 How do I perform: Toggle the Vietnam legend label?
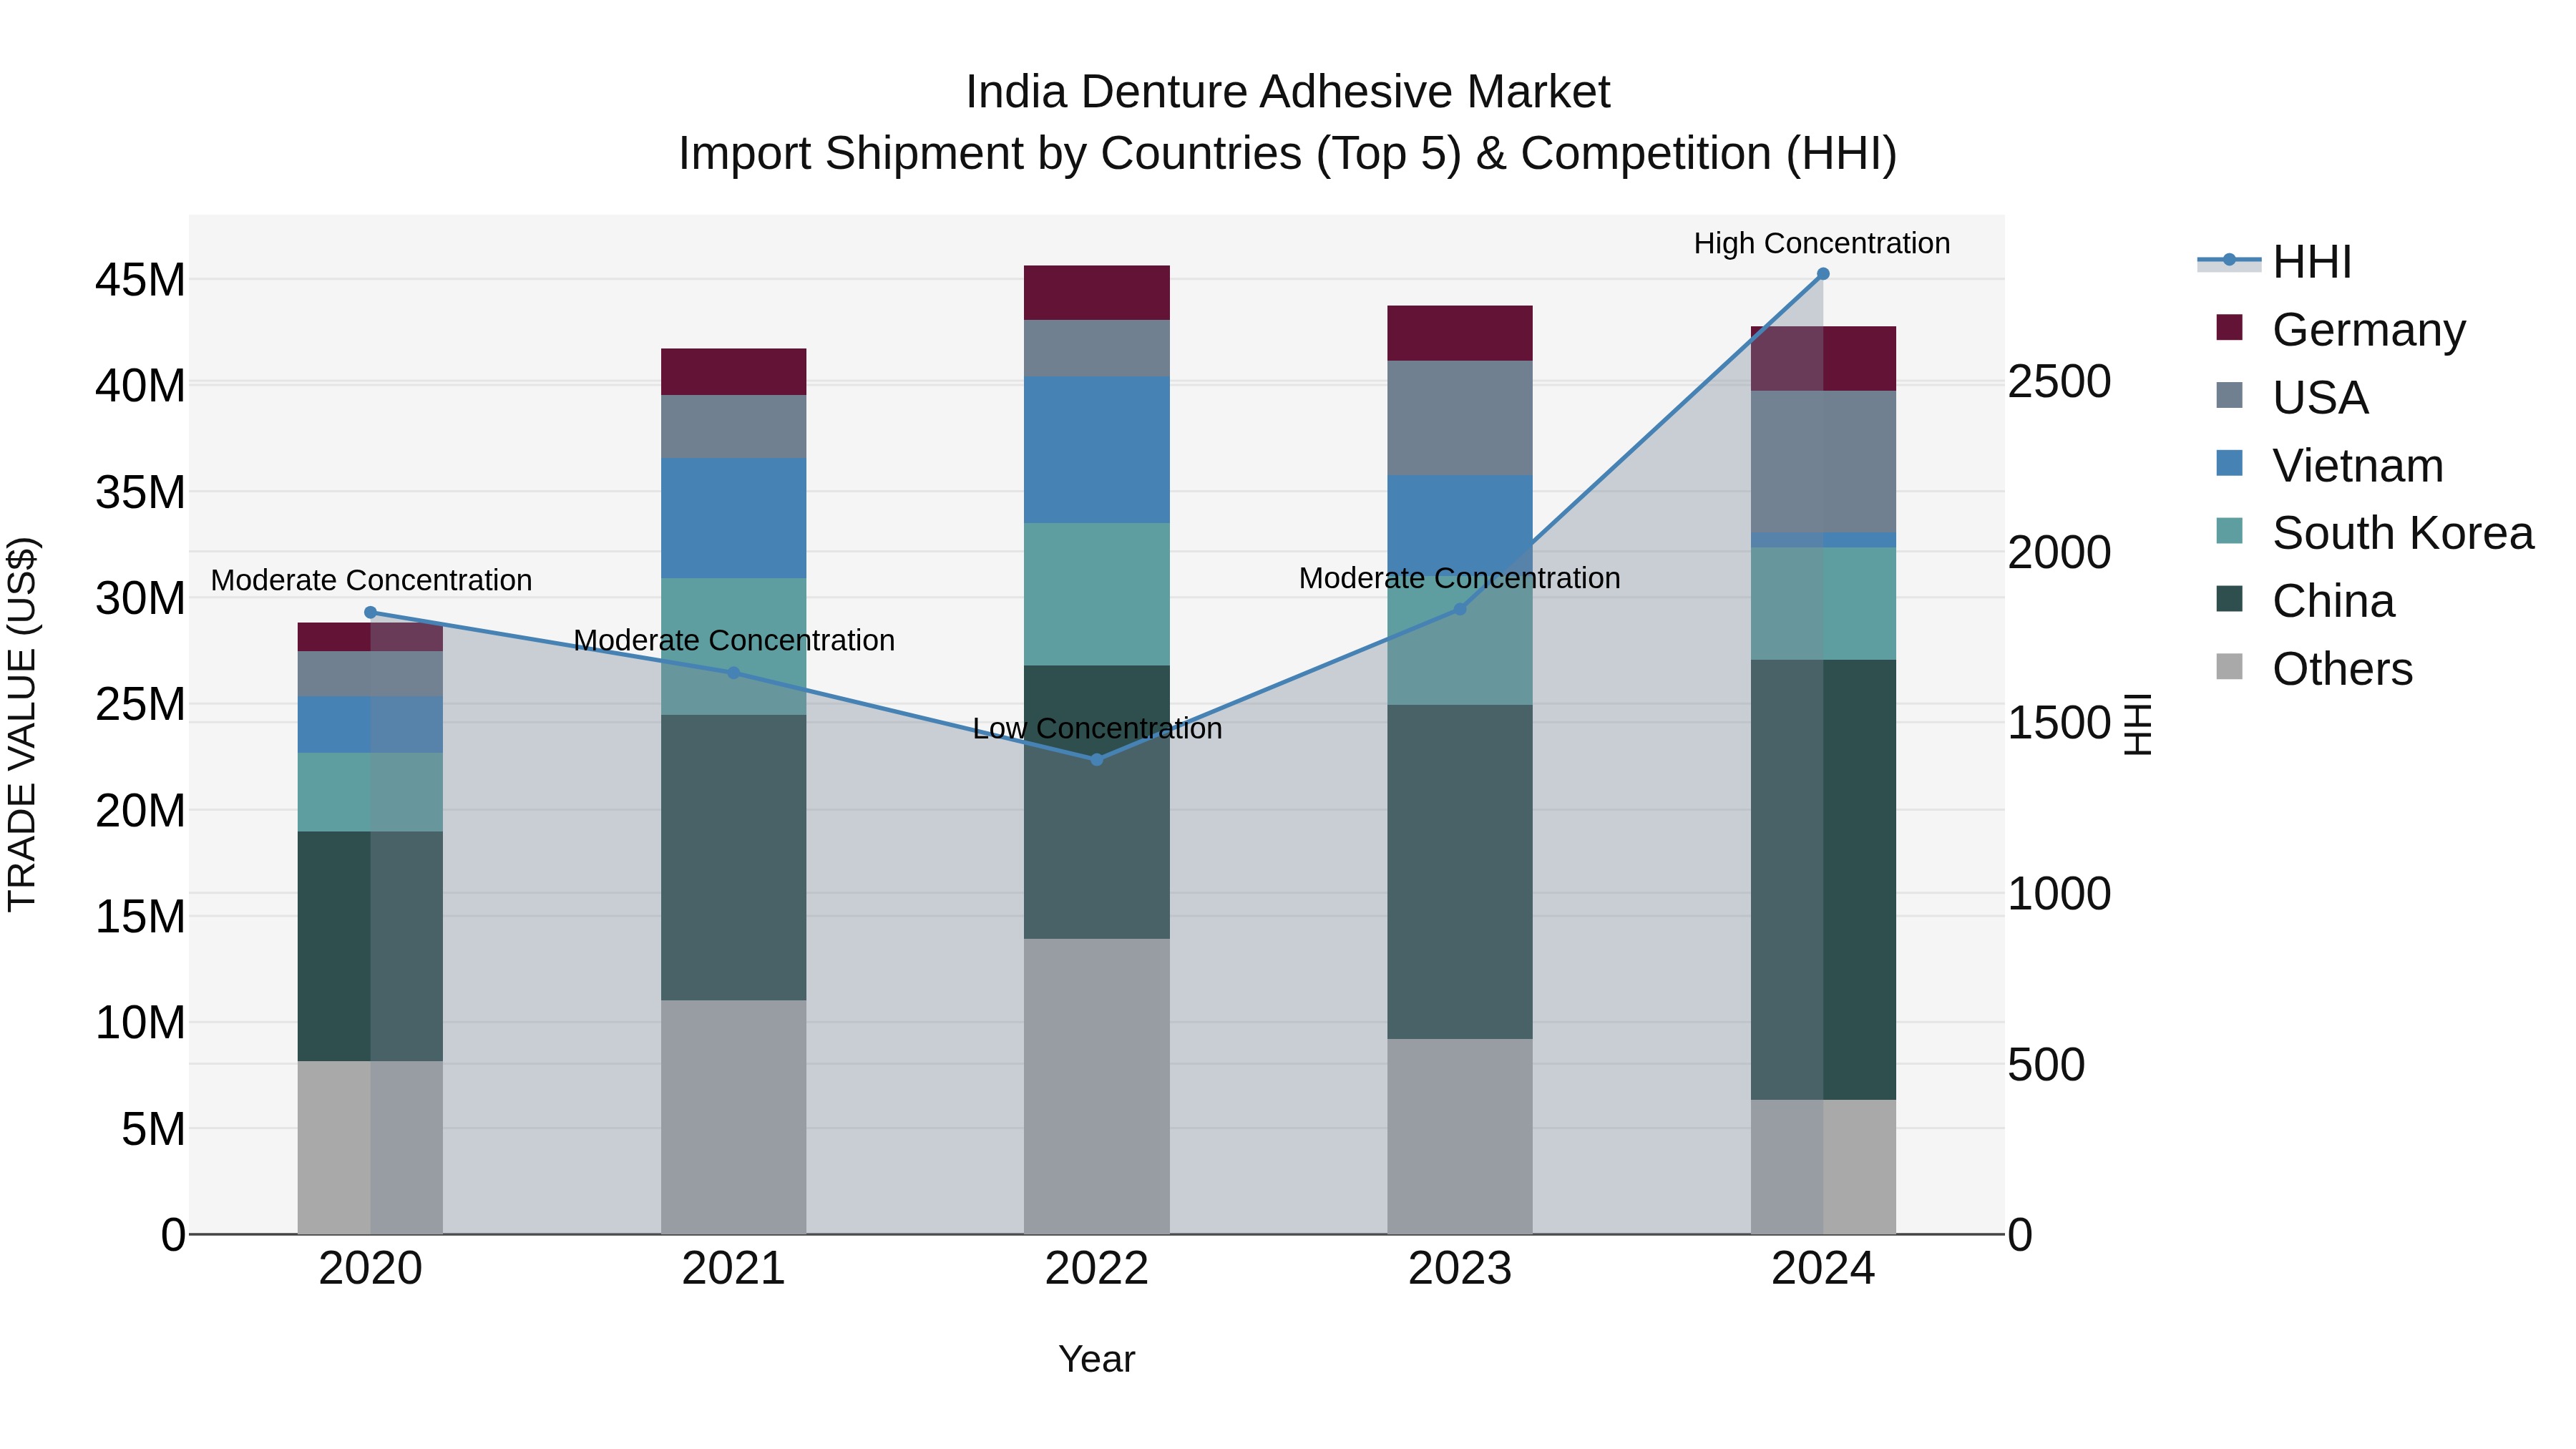pos(2358,465)
